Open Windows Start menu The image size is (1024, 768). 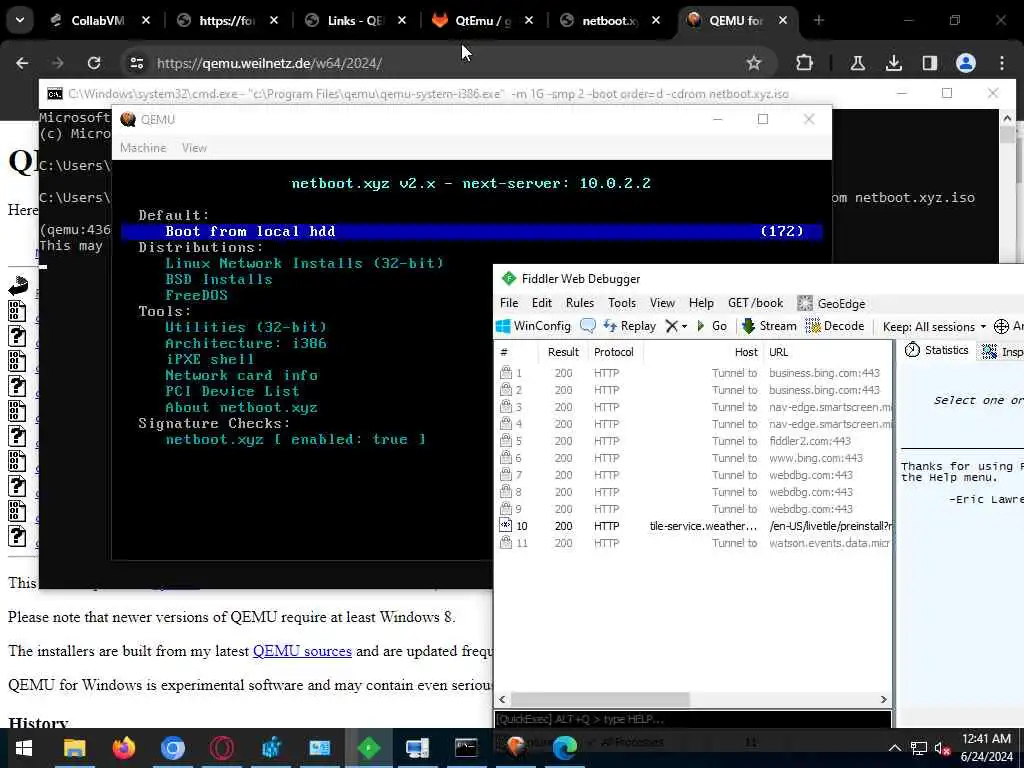pyautogui.click(x=24, y=748)
